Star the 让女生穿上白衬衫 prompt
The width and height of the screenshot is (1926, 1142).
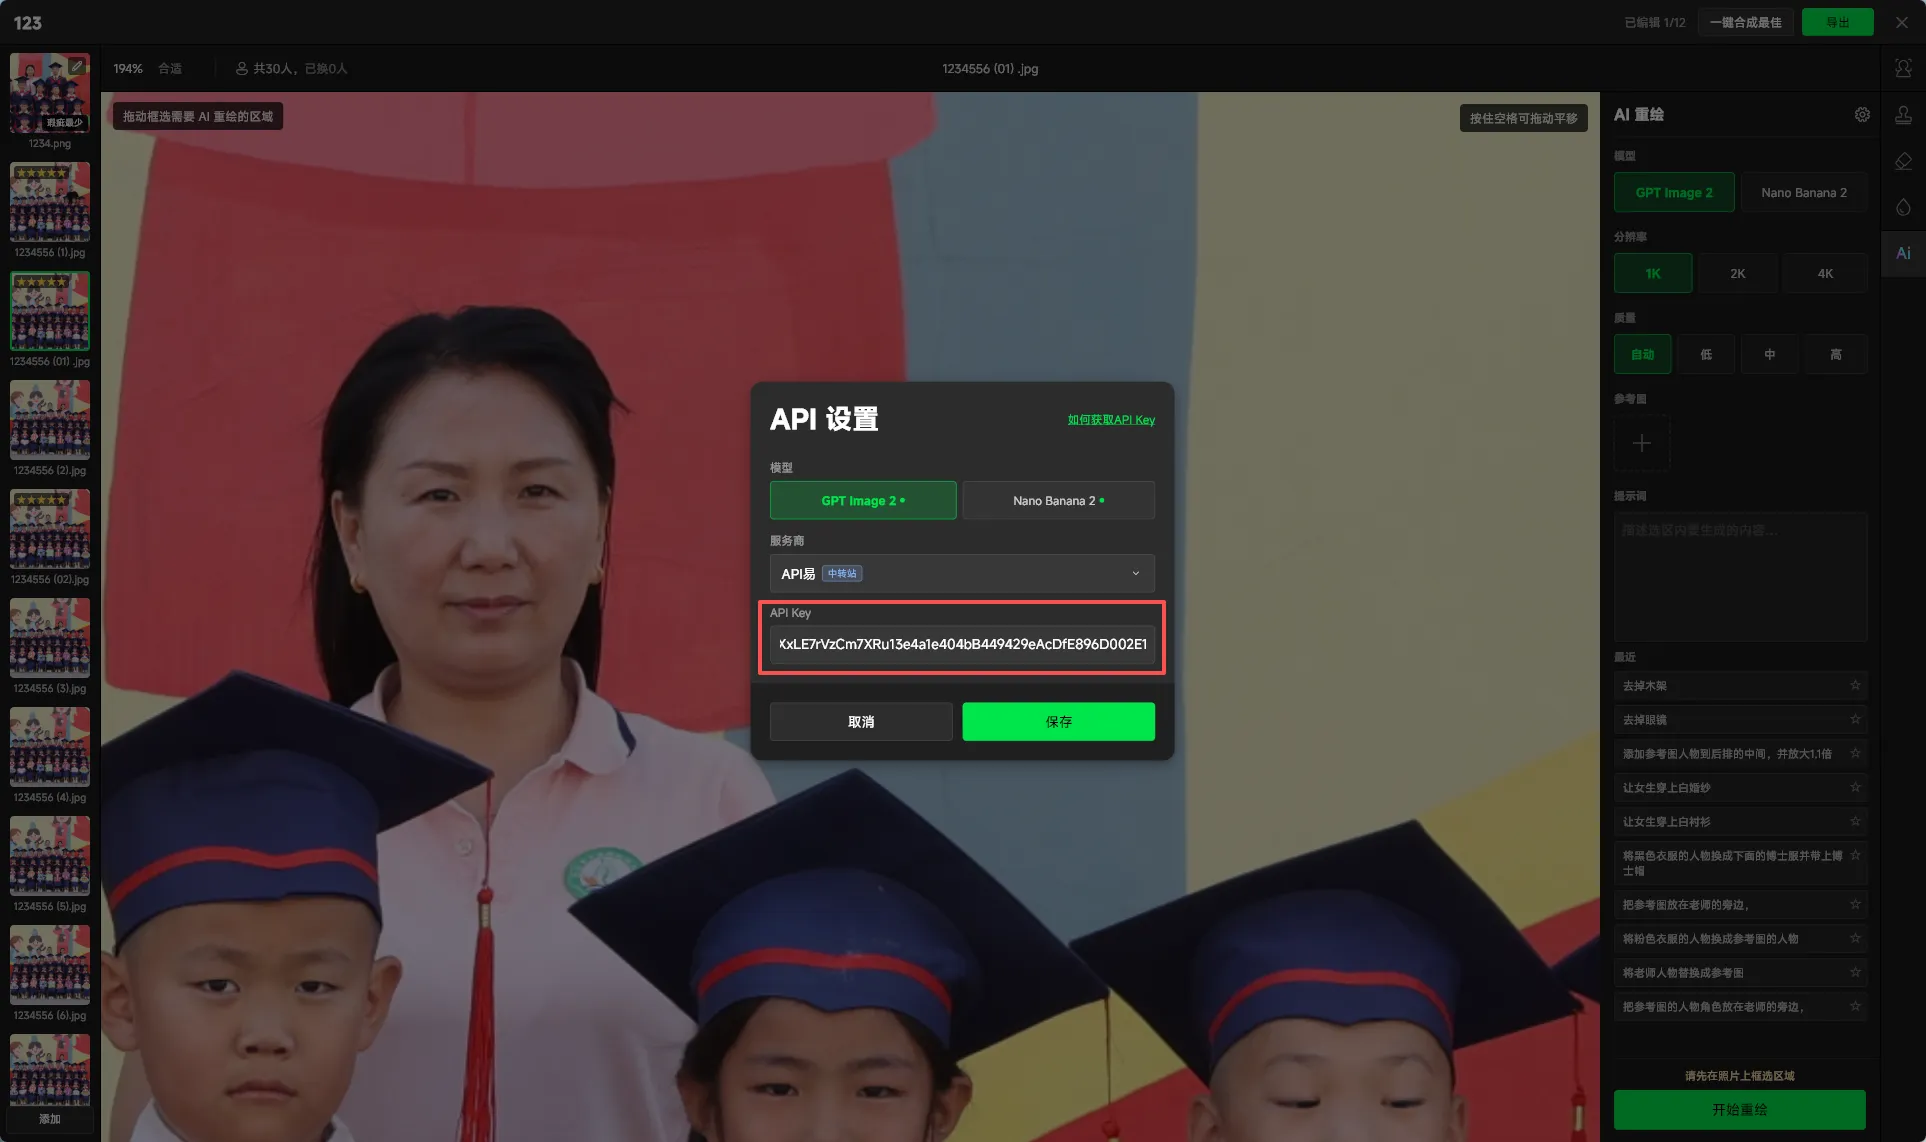click(x=1855, y=821)
